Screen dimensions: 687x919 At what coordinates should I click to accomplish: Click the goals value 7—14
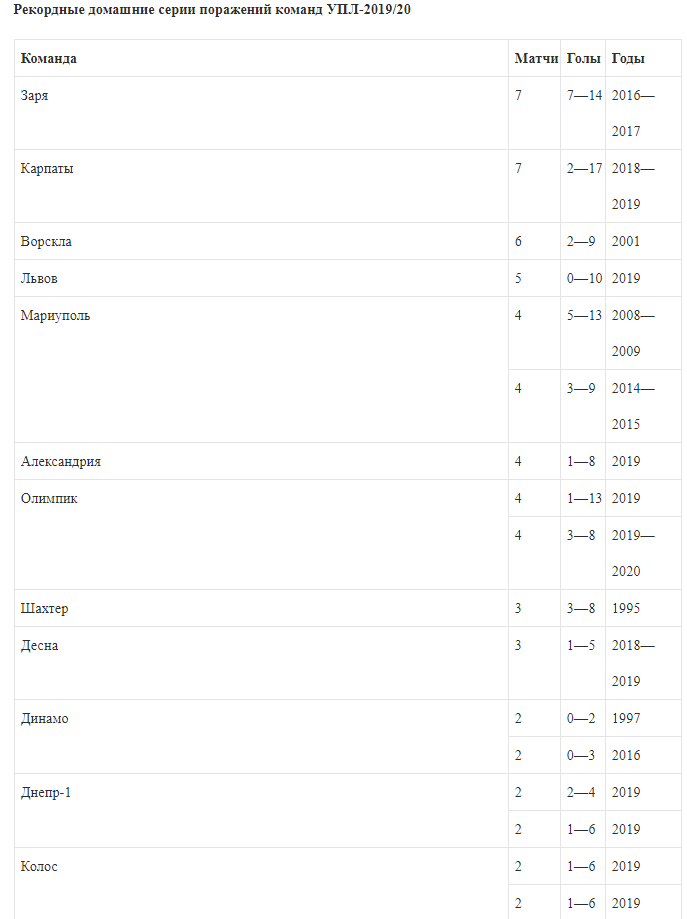click(x=584, y=96)
